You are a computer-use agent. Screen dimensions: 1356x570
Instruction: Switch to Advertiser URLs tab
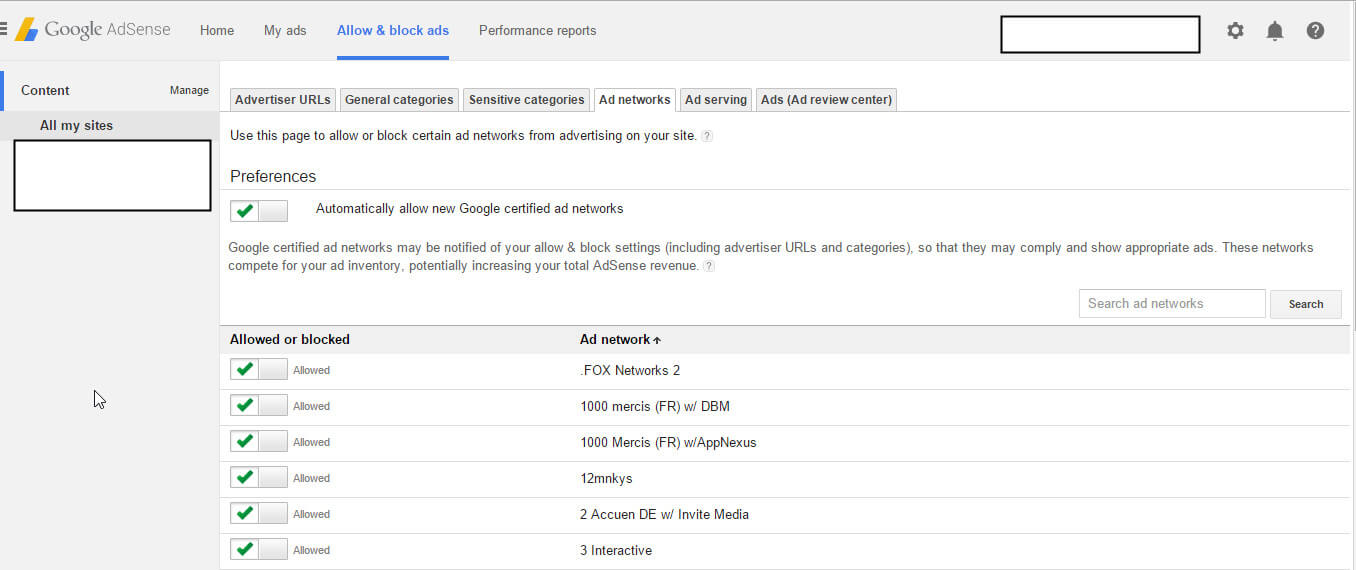[283, 99]
